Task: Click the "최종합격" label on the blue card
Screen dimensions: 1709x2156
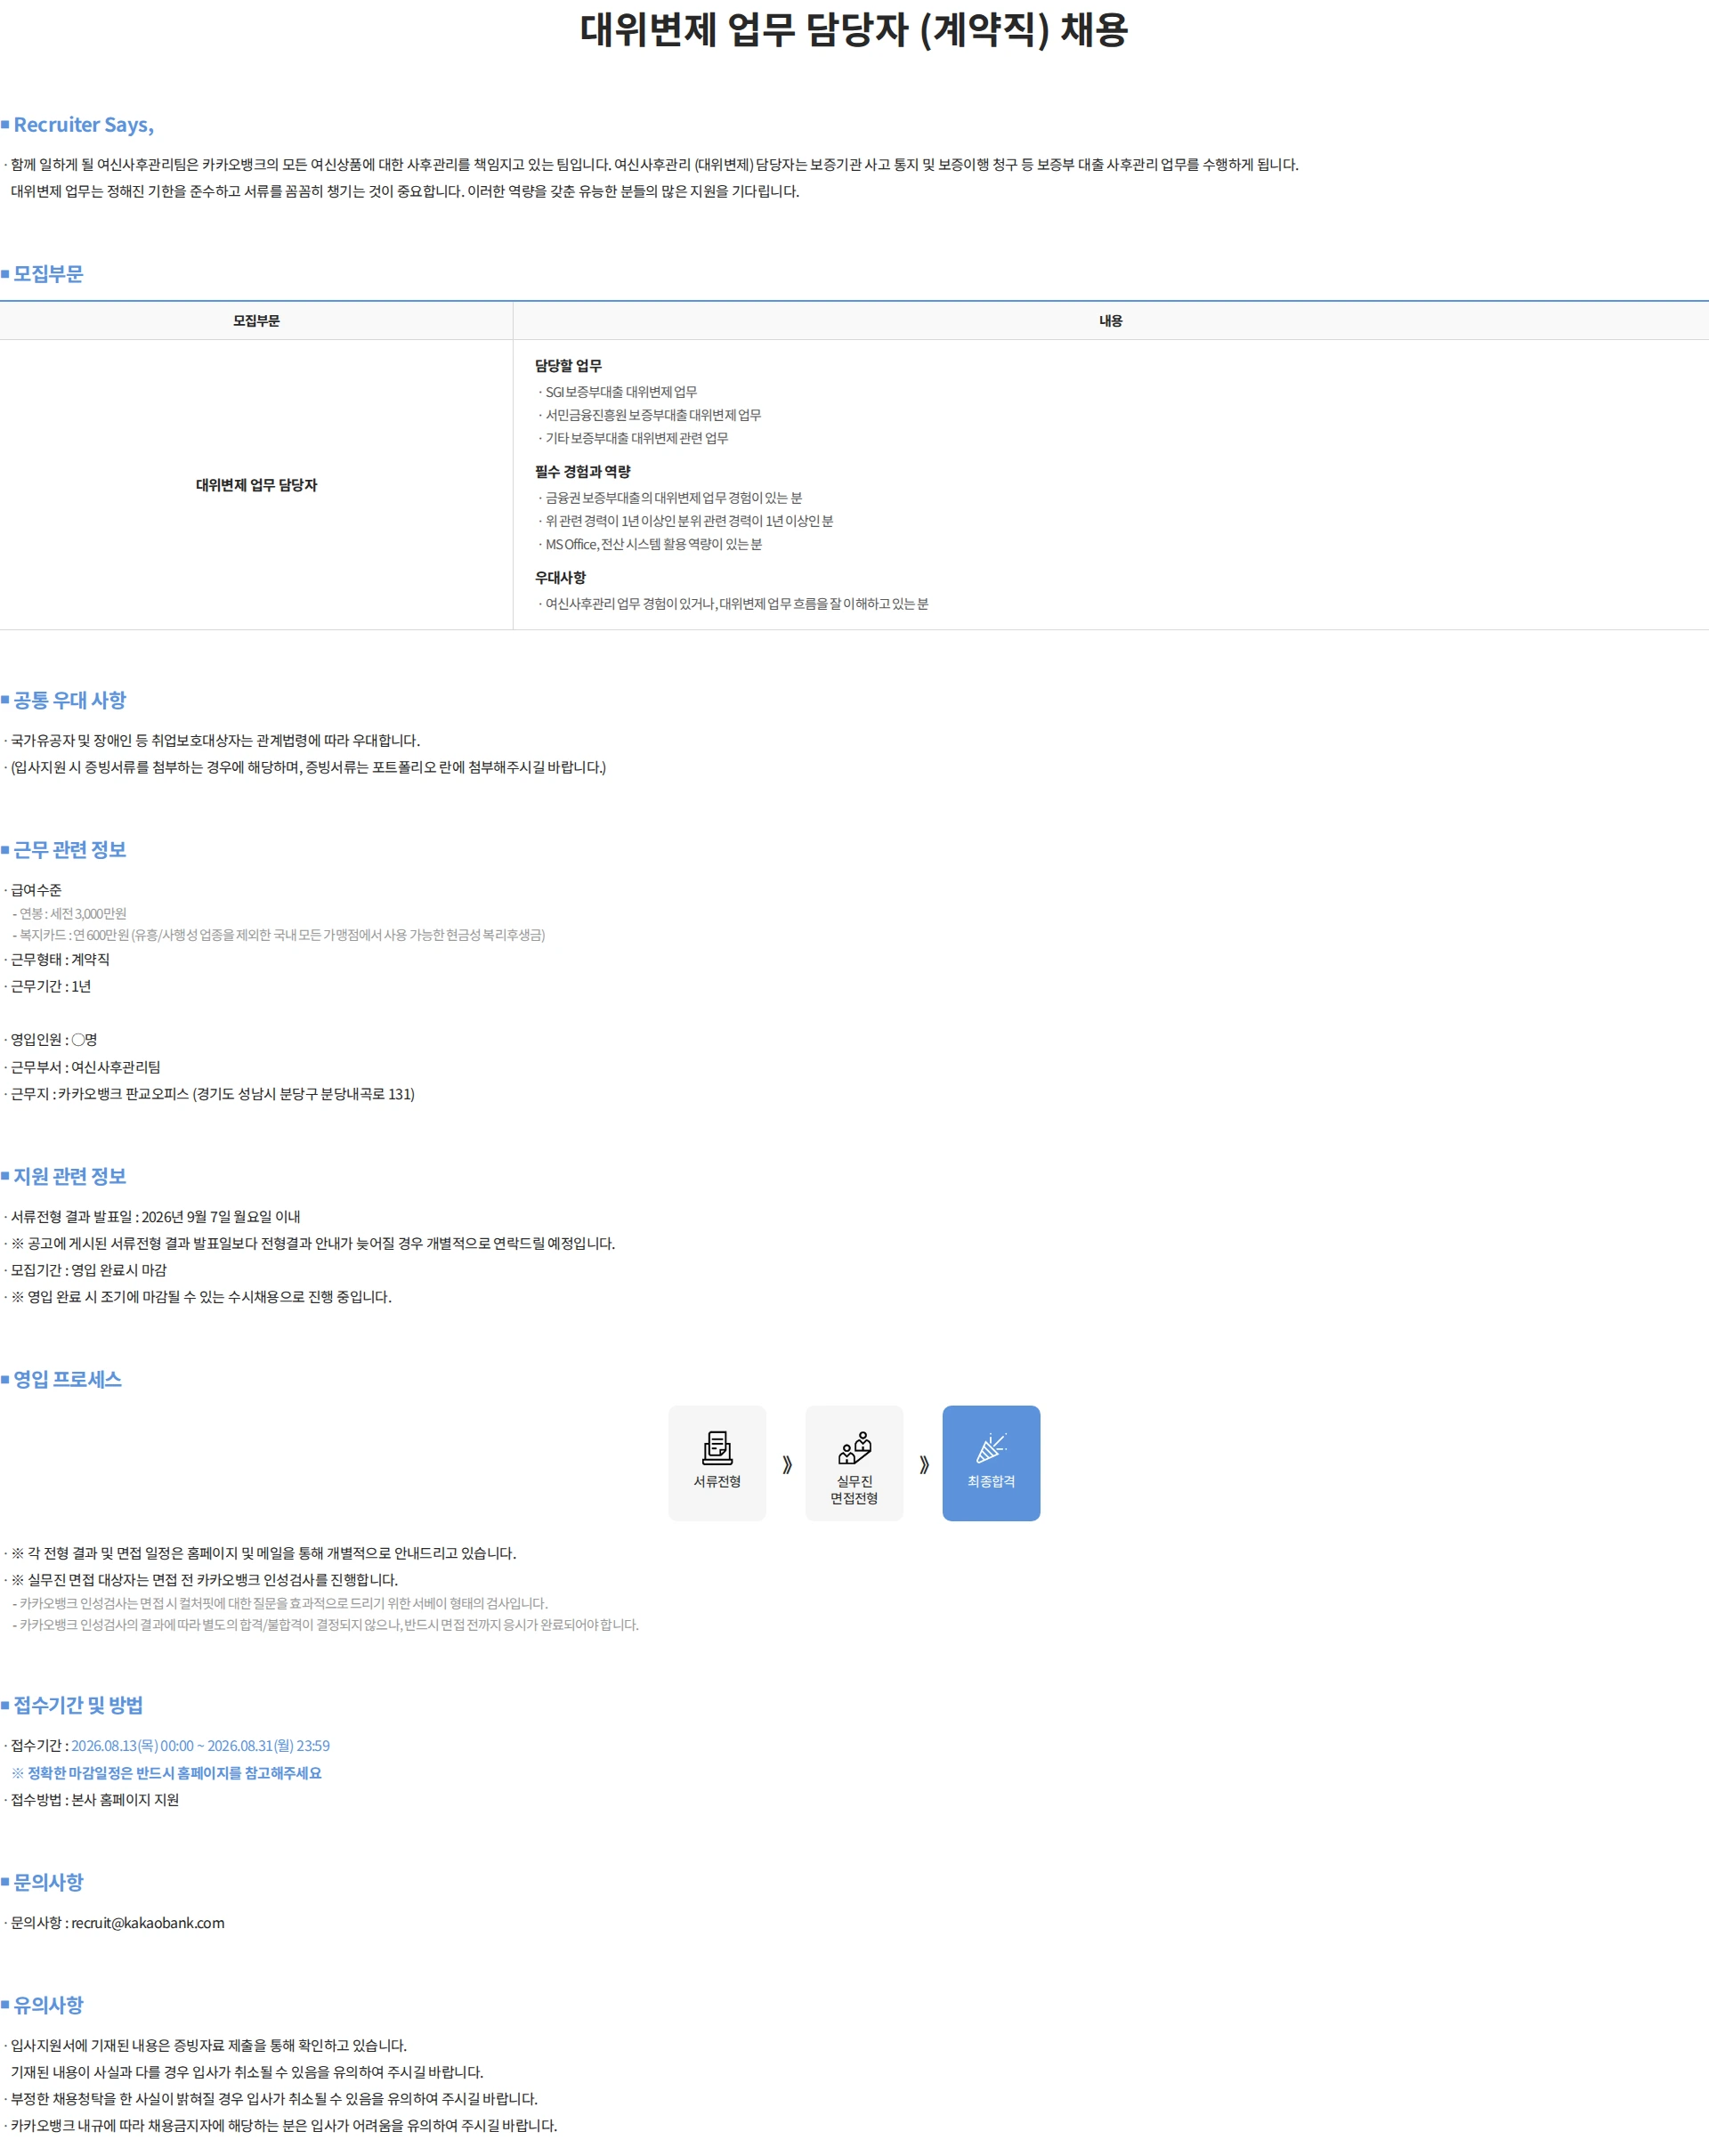Action: [x=991, y=1482]
